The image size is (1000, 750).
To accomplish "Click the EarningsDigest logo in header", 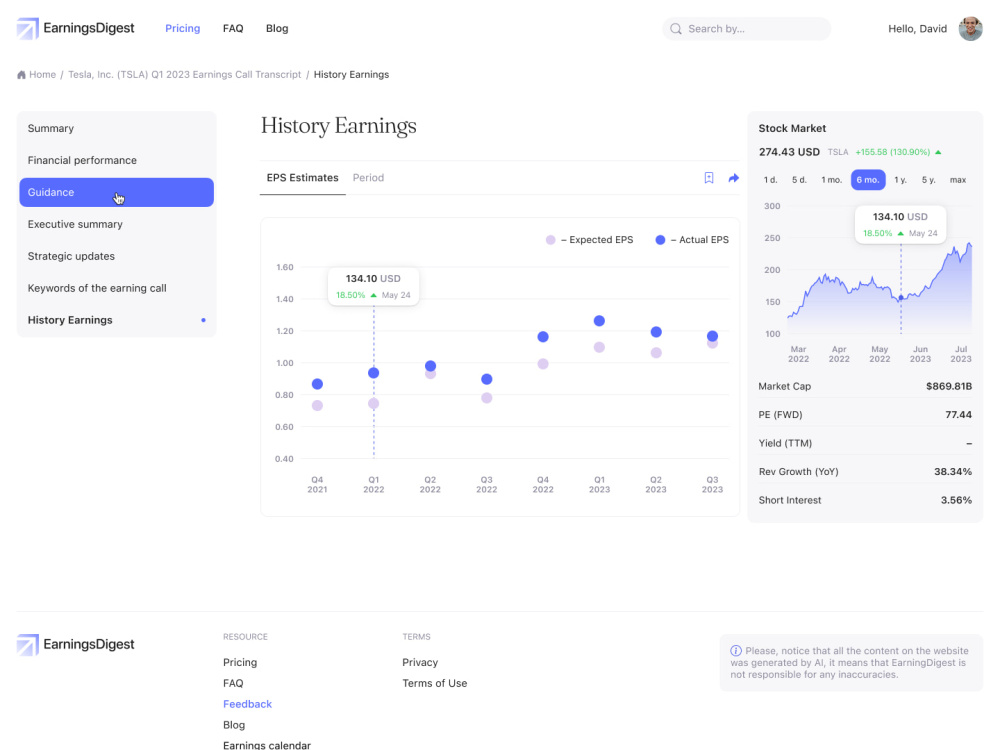I will (75, 28).
